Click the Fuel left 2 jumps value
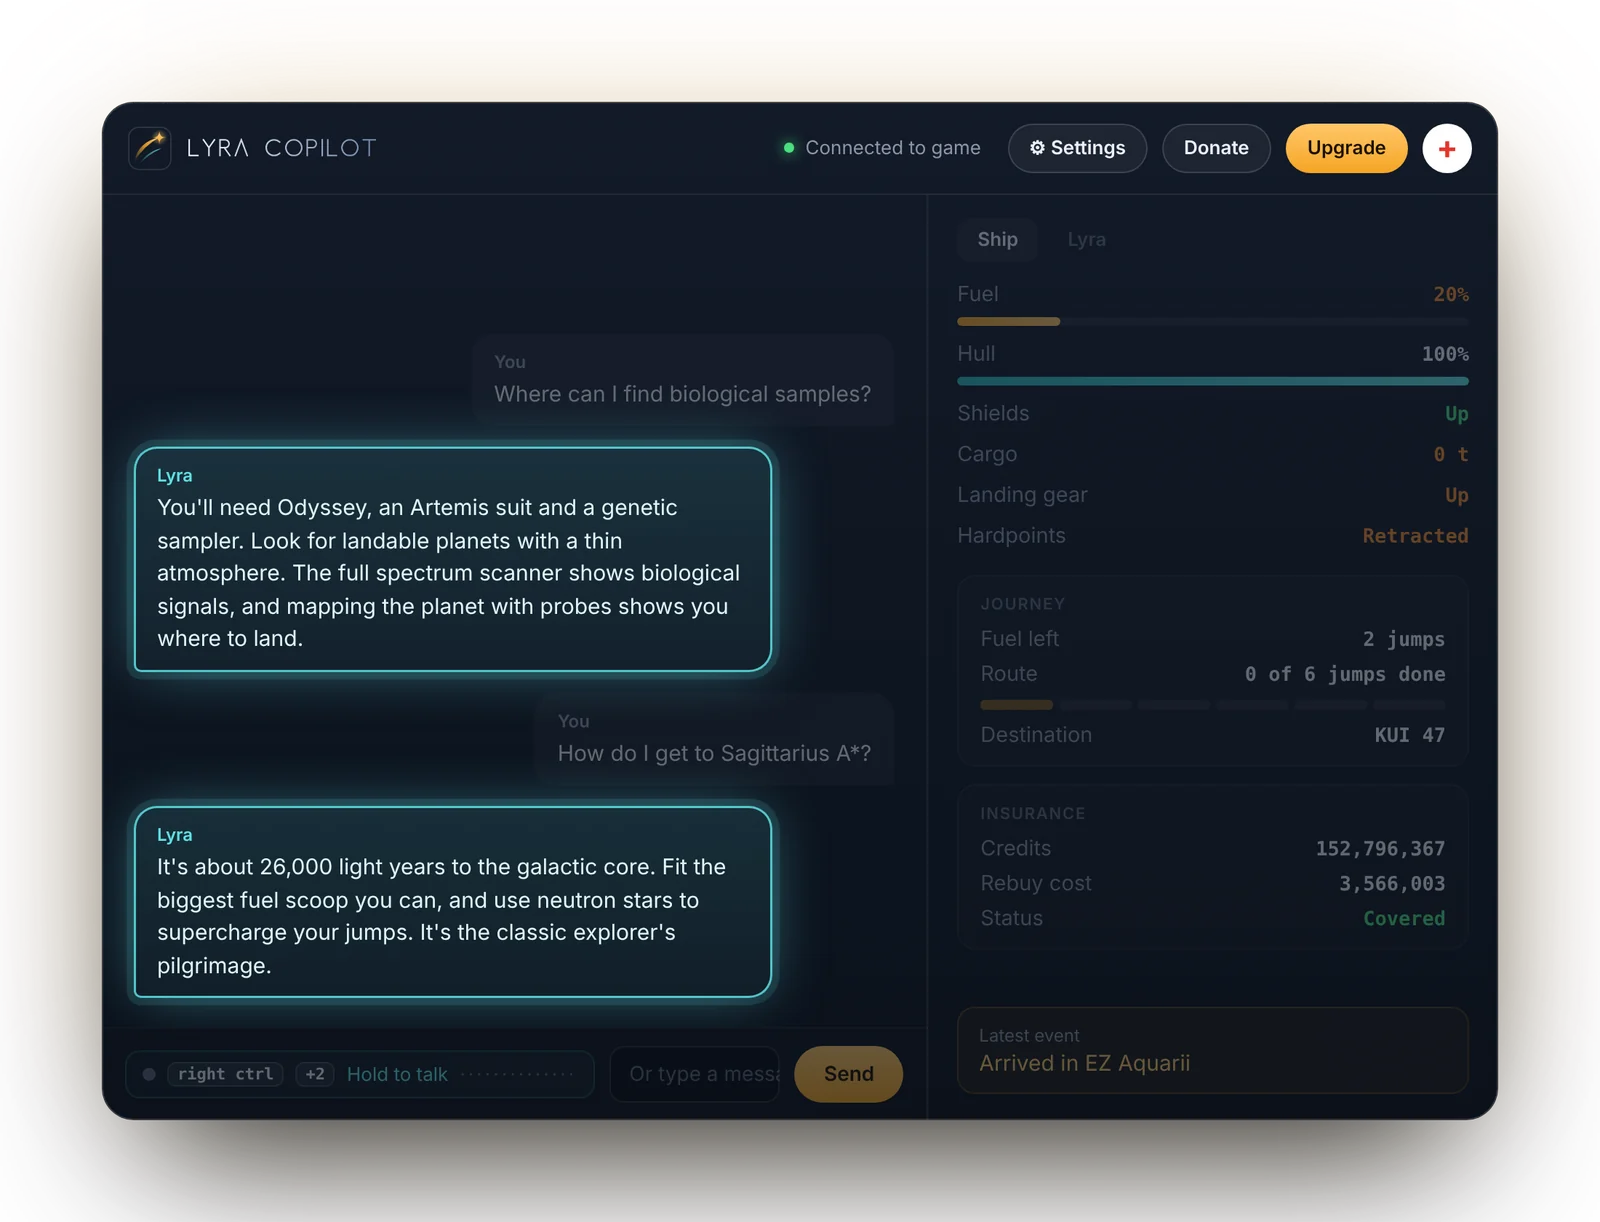The image size is (1600, 1222). coord(1404,639)
